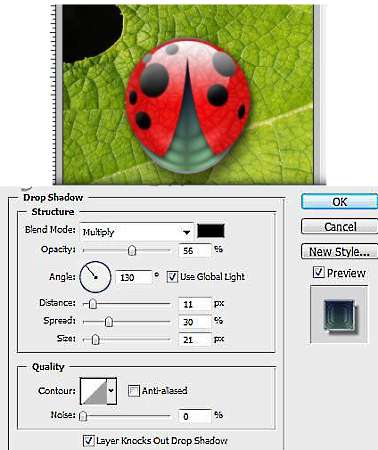Click the Distance slider handle
This screenshot has width=378, height=450.
point(93,304)
